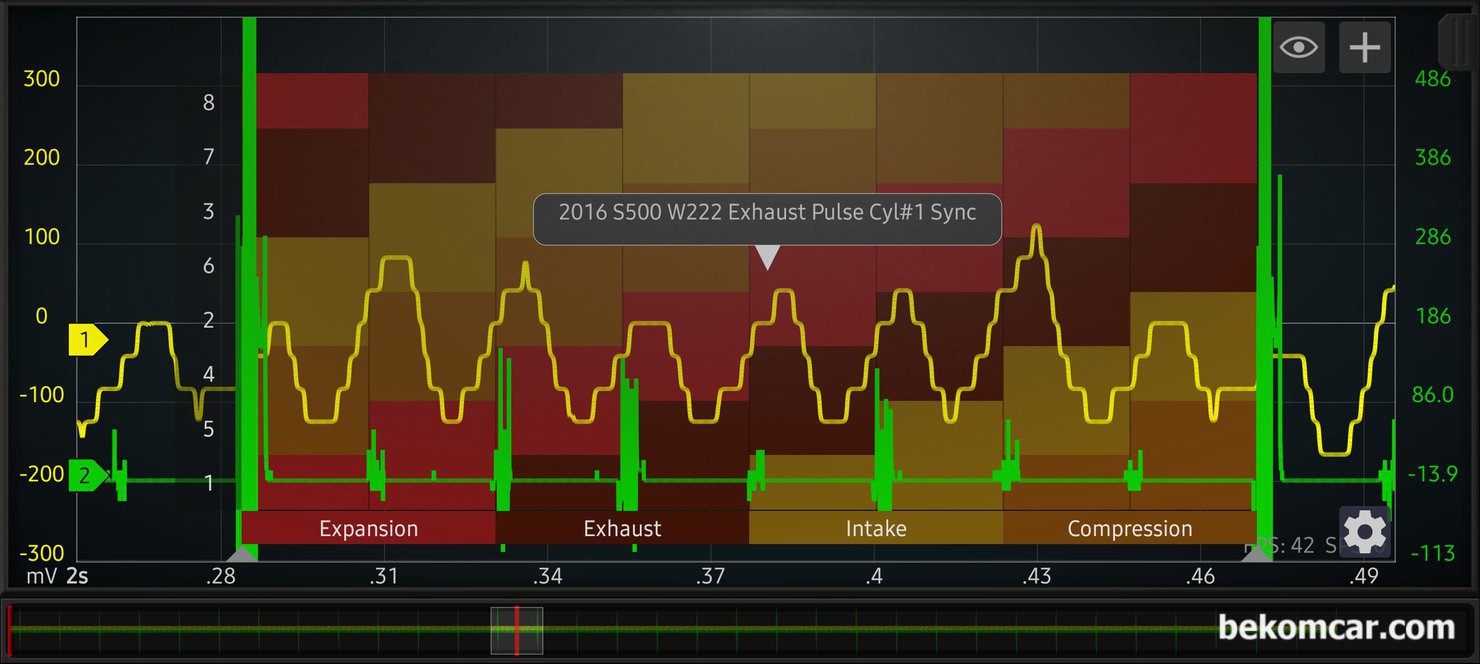Open the gear settings icon
The height and width of the screenshot is (664, 1480).
(1364, 532)
